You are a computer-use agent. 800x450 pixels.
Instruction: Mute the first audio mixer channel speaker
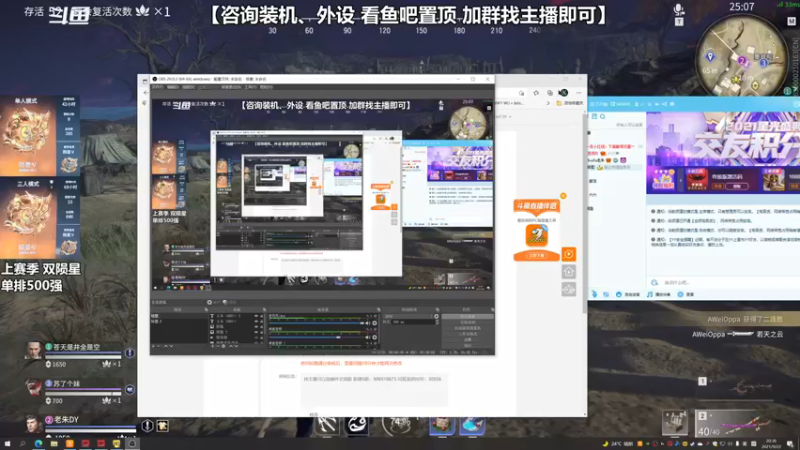(368, 323)
